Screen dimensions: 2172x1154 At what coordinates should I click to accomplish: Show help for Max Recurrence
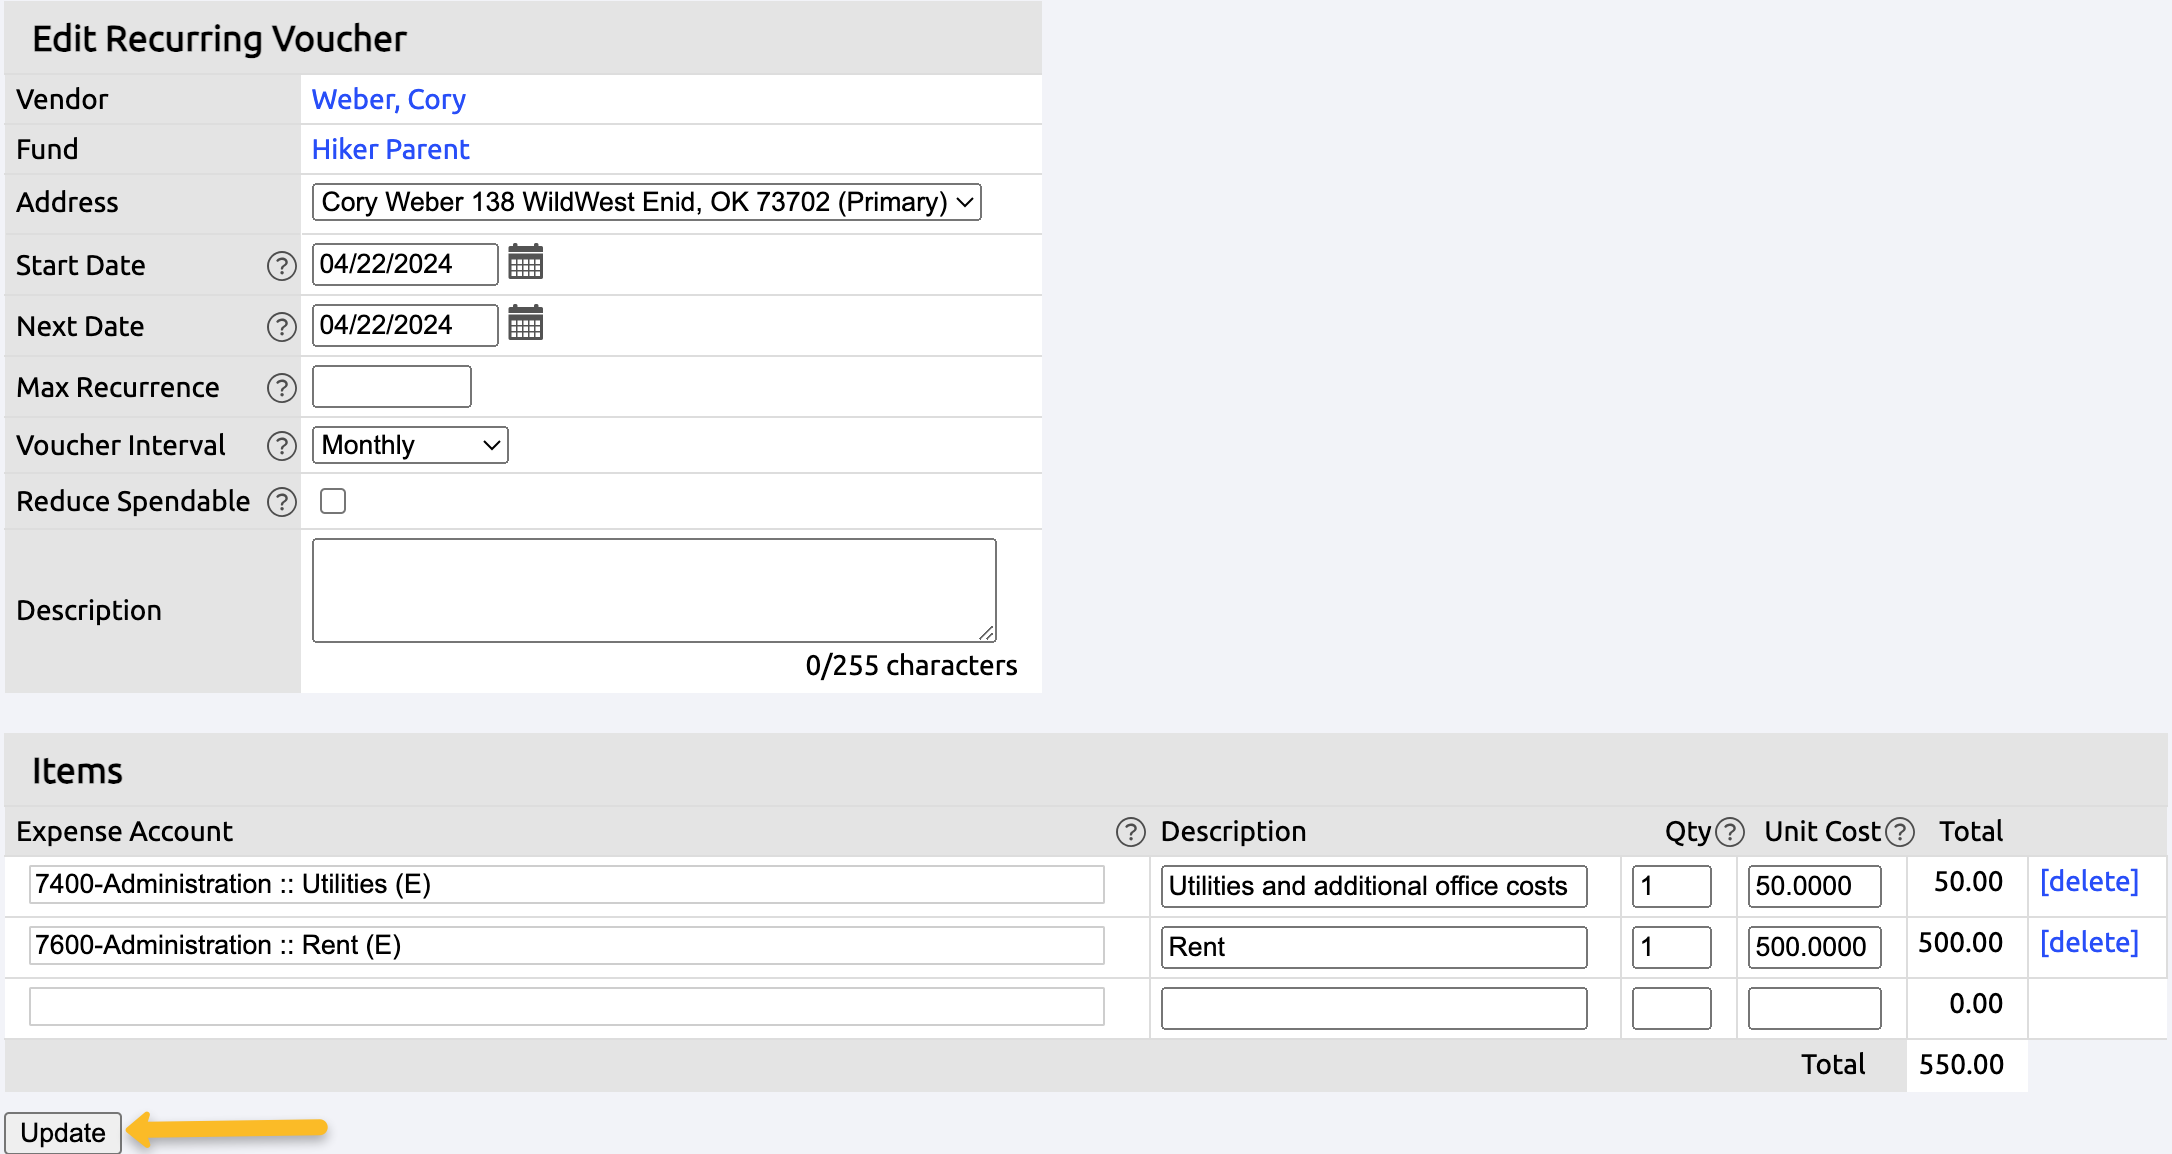pos(281,388)
